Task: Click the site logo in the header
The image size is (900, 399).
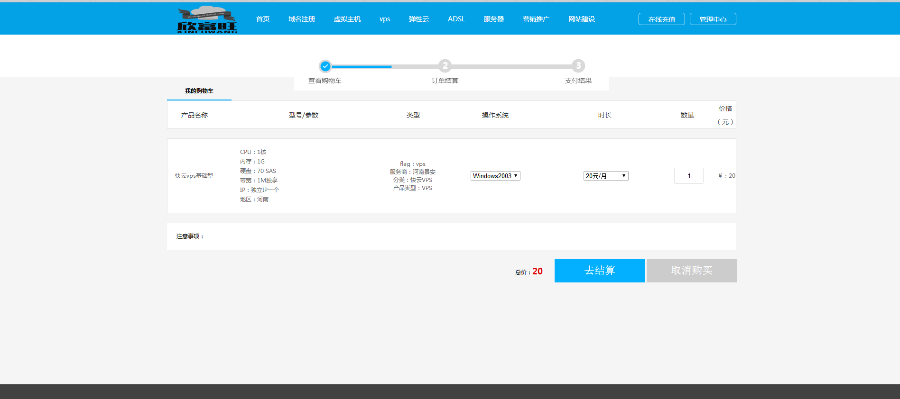Action: click(207, 20)
